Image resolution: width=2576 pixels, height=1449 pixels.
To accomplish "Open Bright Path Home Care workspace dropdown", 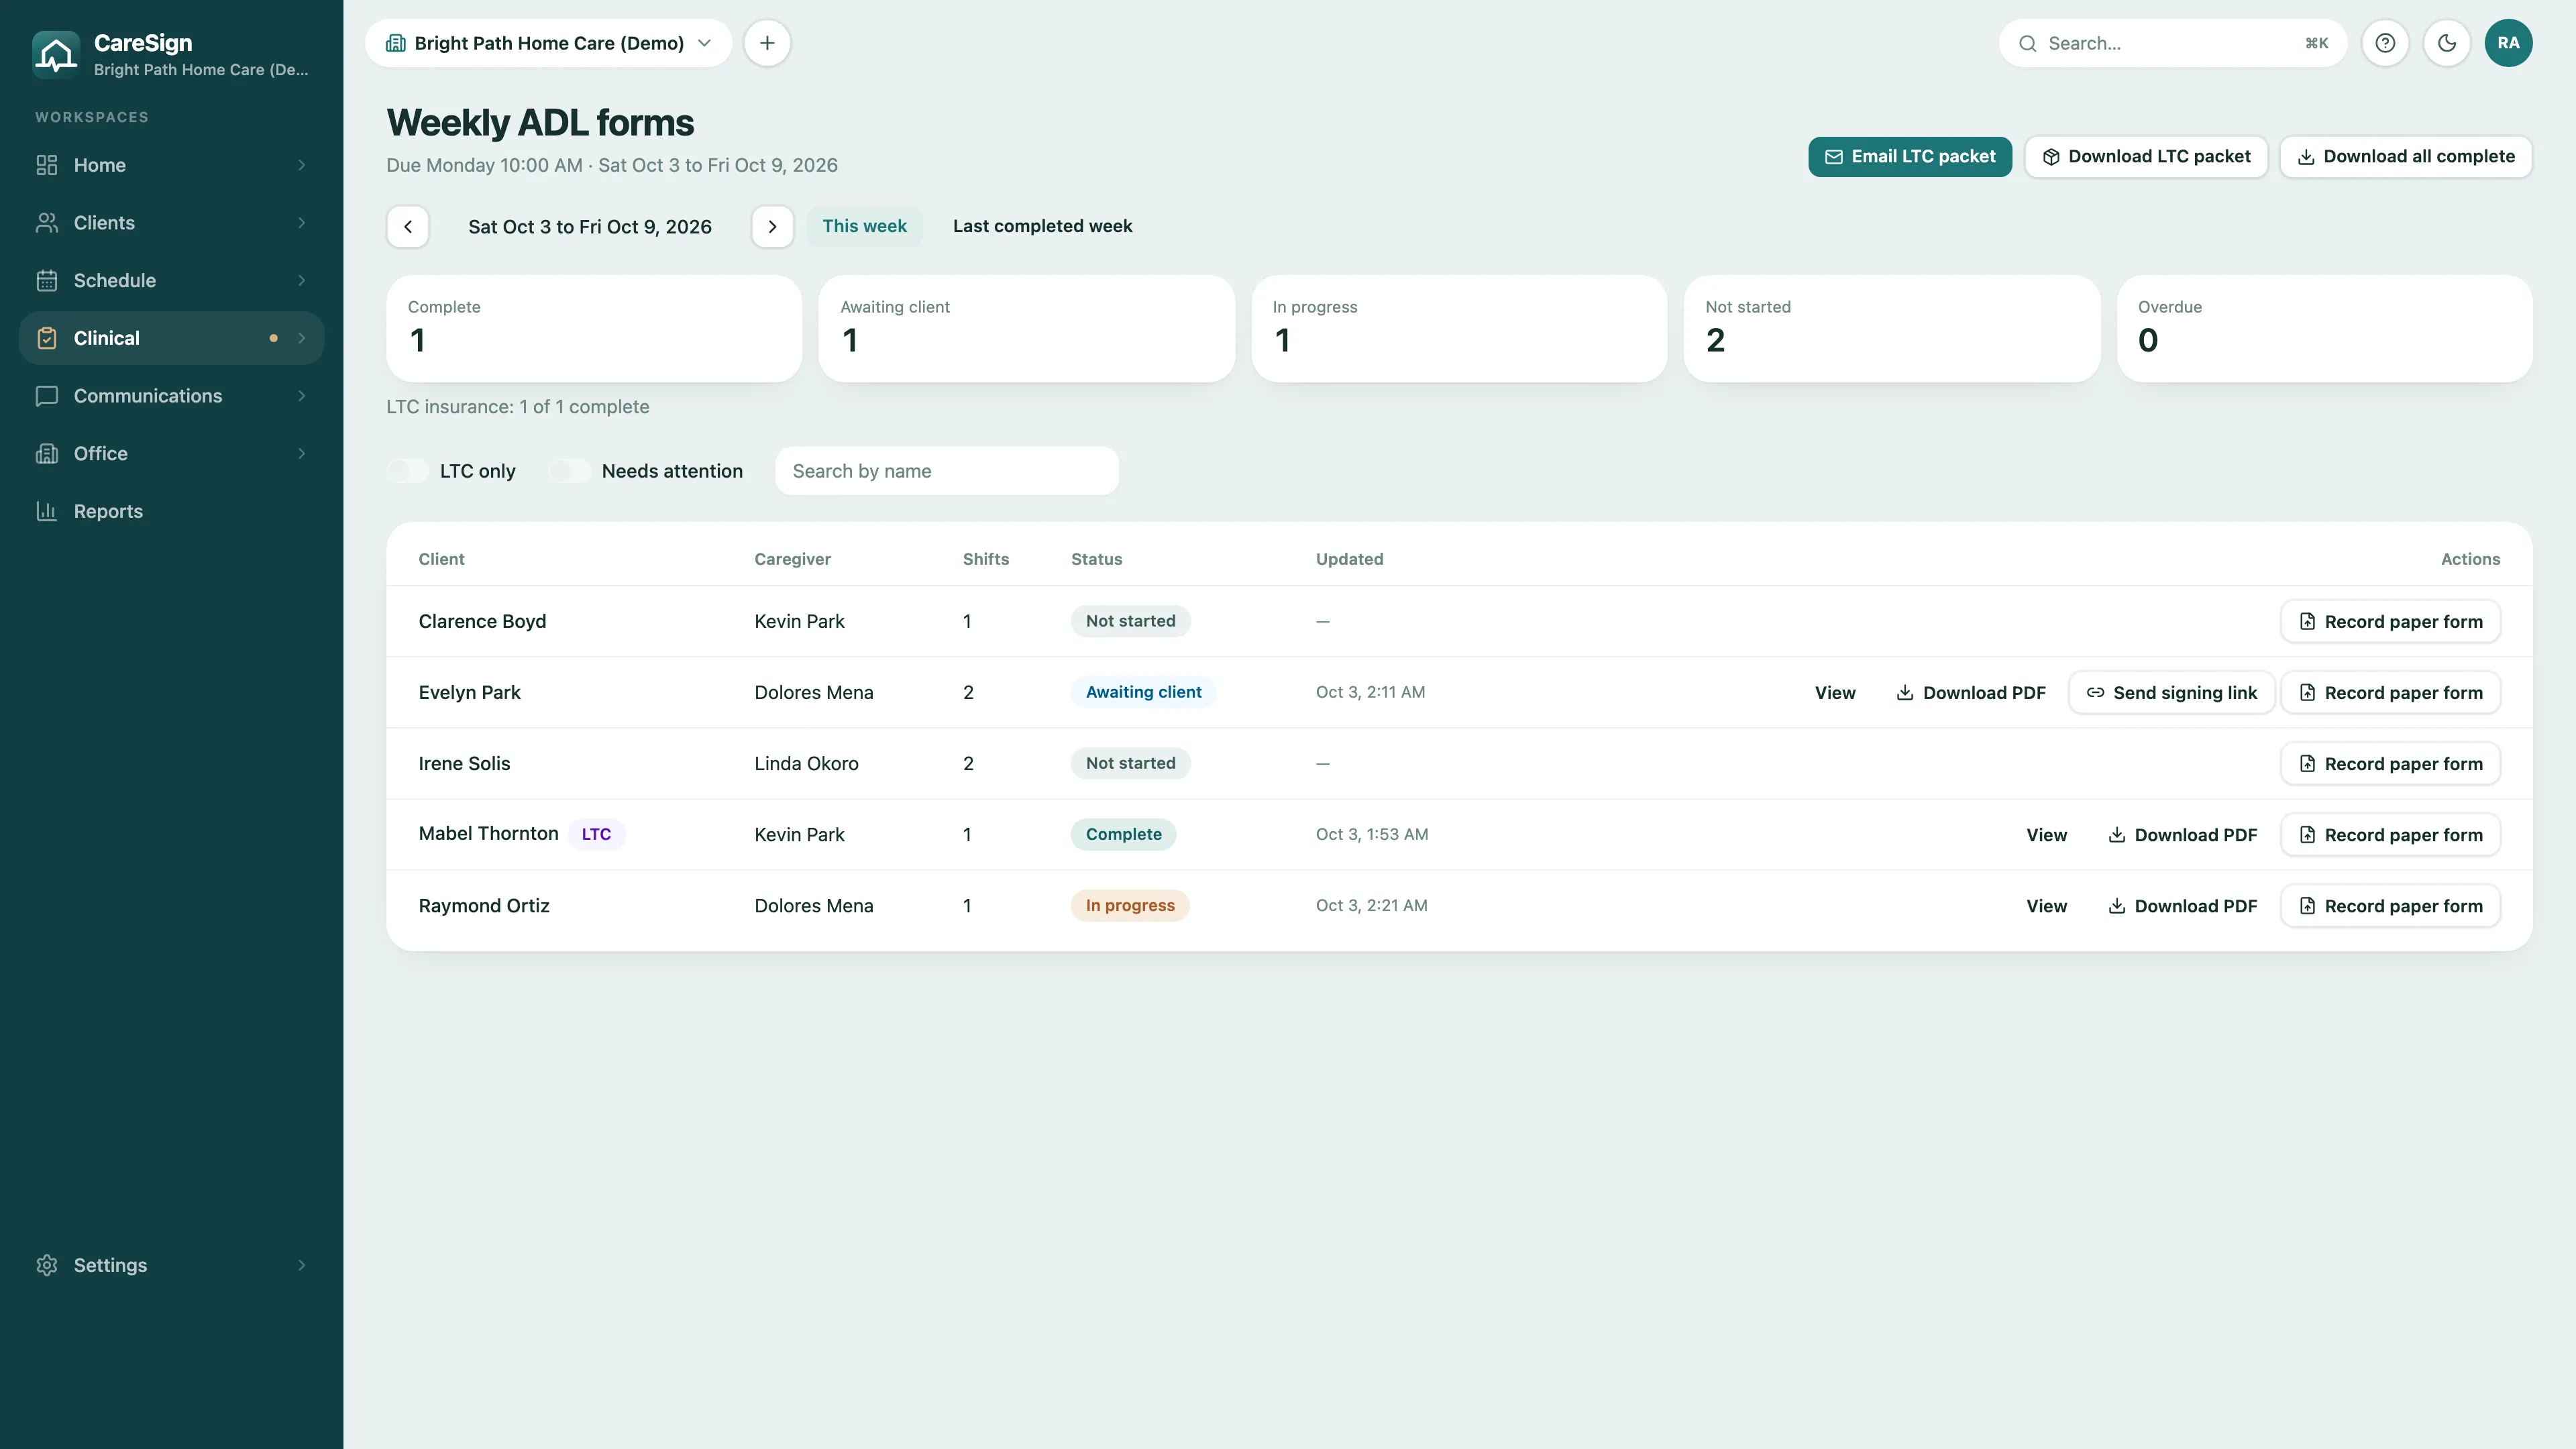I will [x=549, y=43].
